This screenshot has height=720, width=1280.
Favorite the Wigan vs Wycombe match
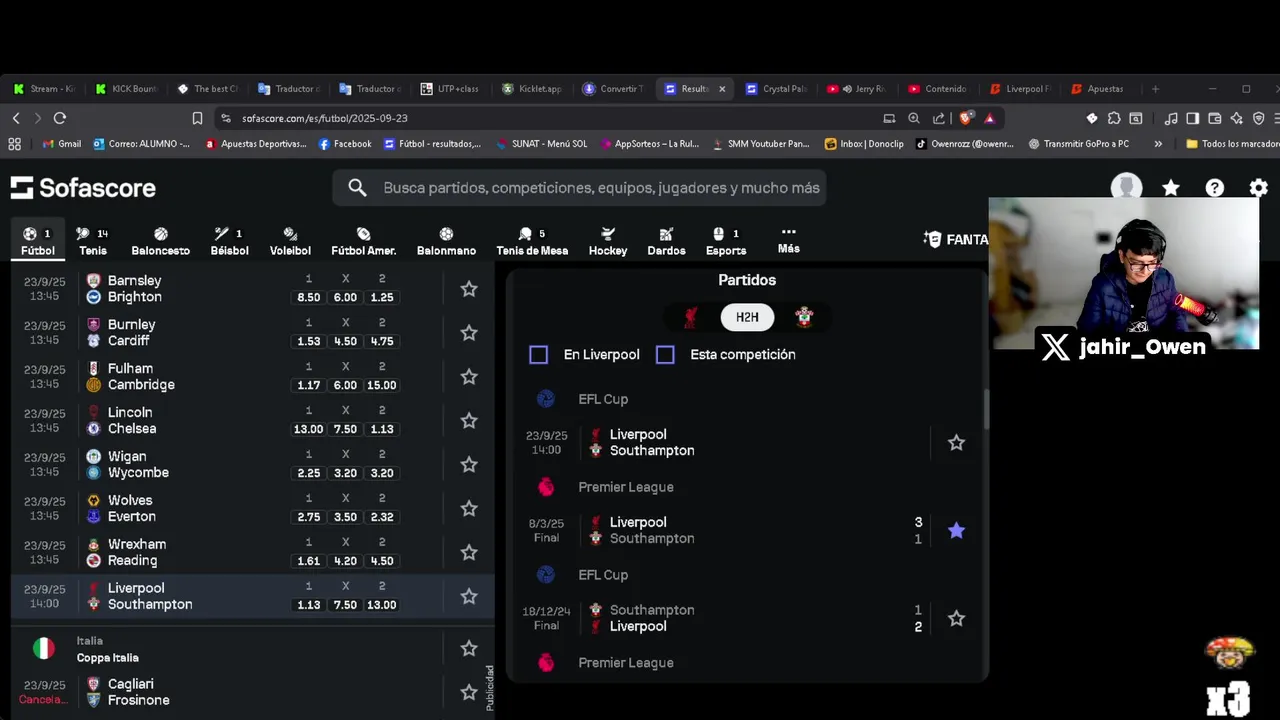pyautogui.click(x=469, y=465)
